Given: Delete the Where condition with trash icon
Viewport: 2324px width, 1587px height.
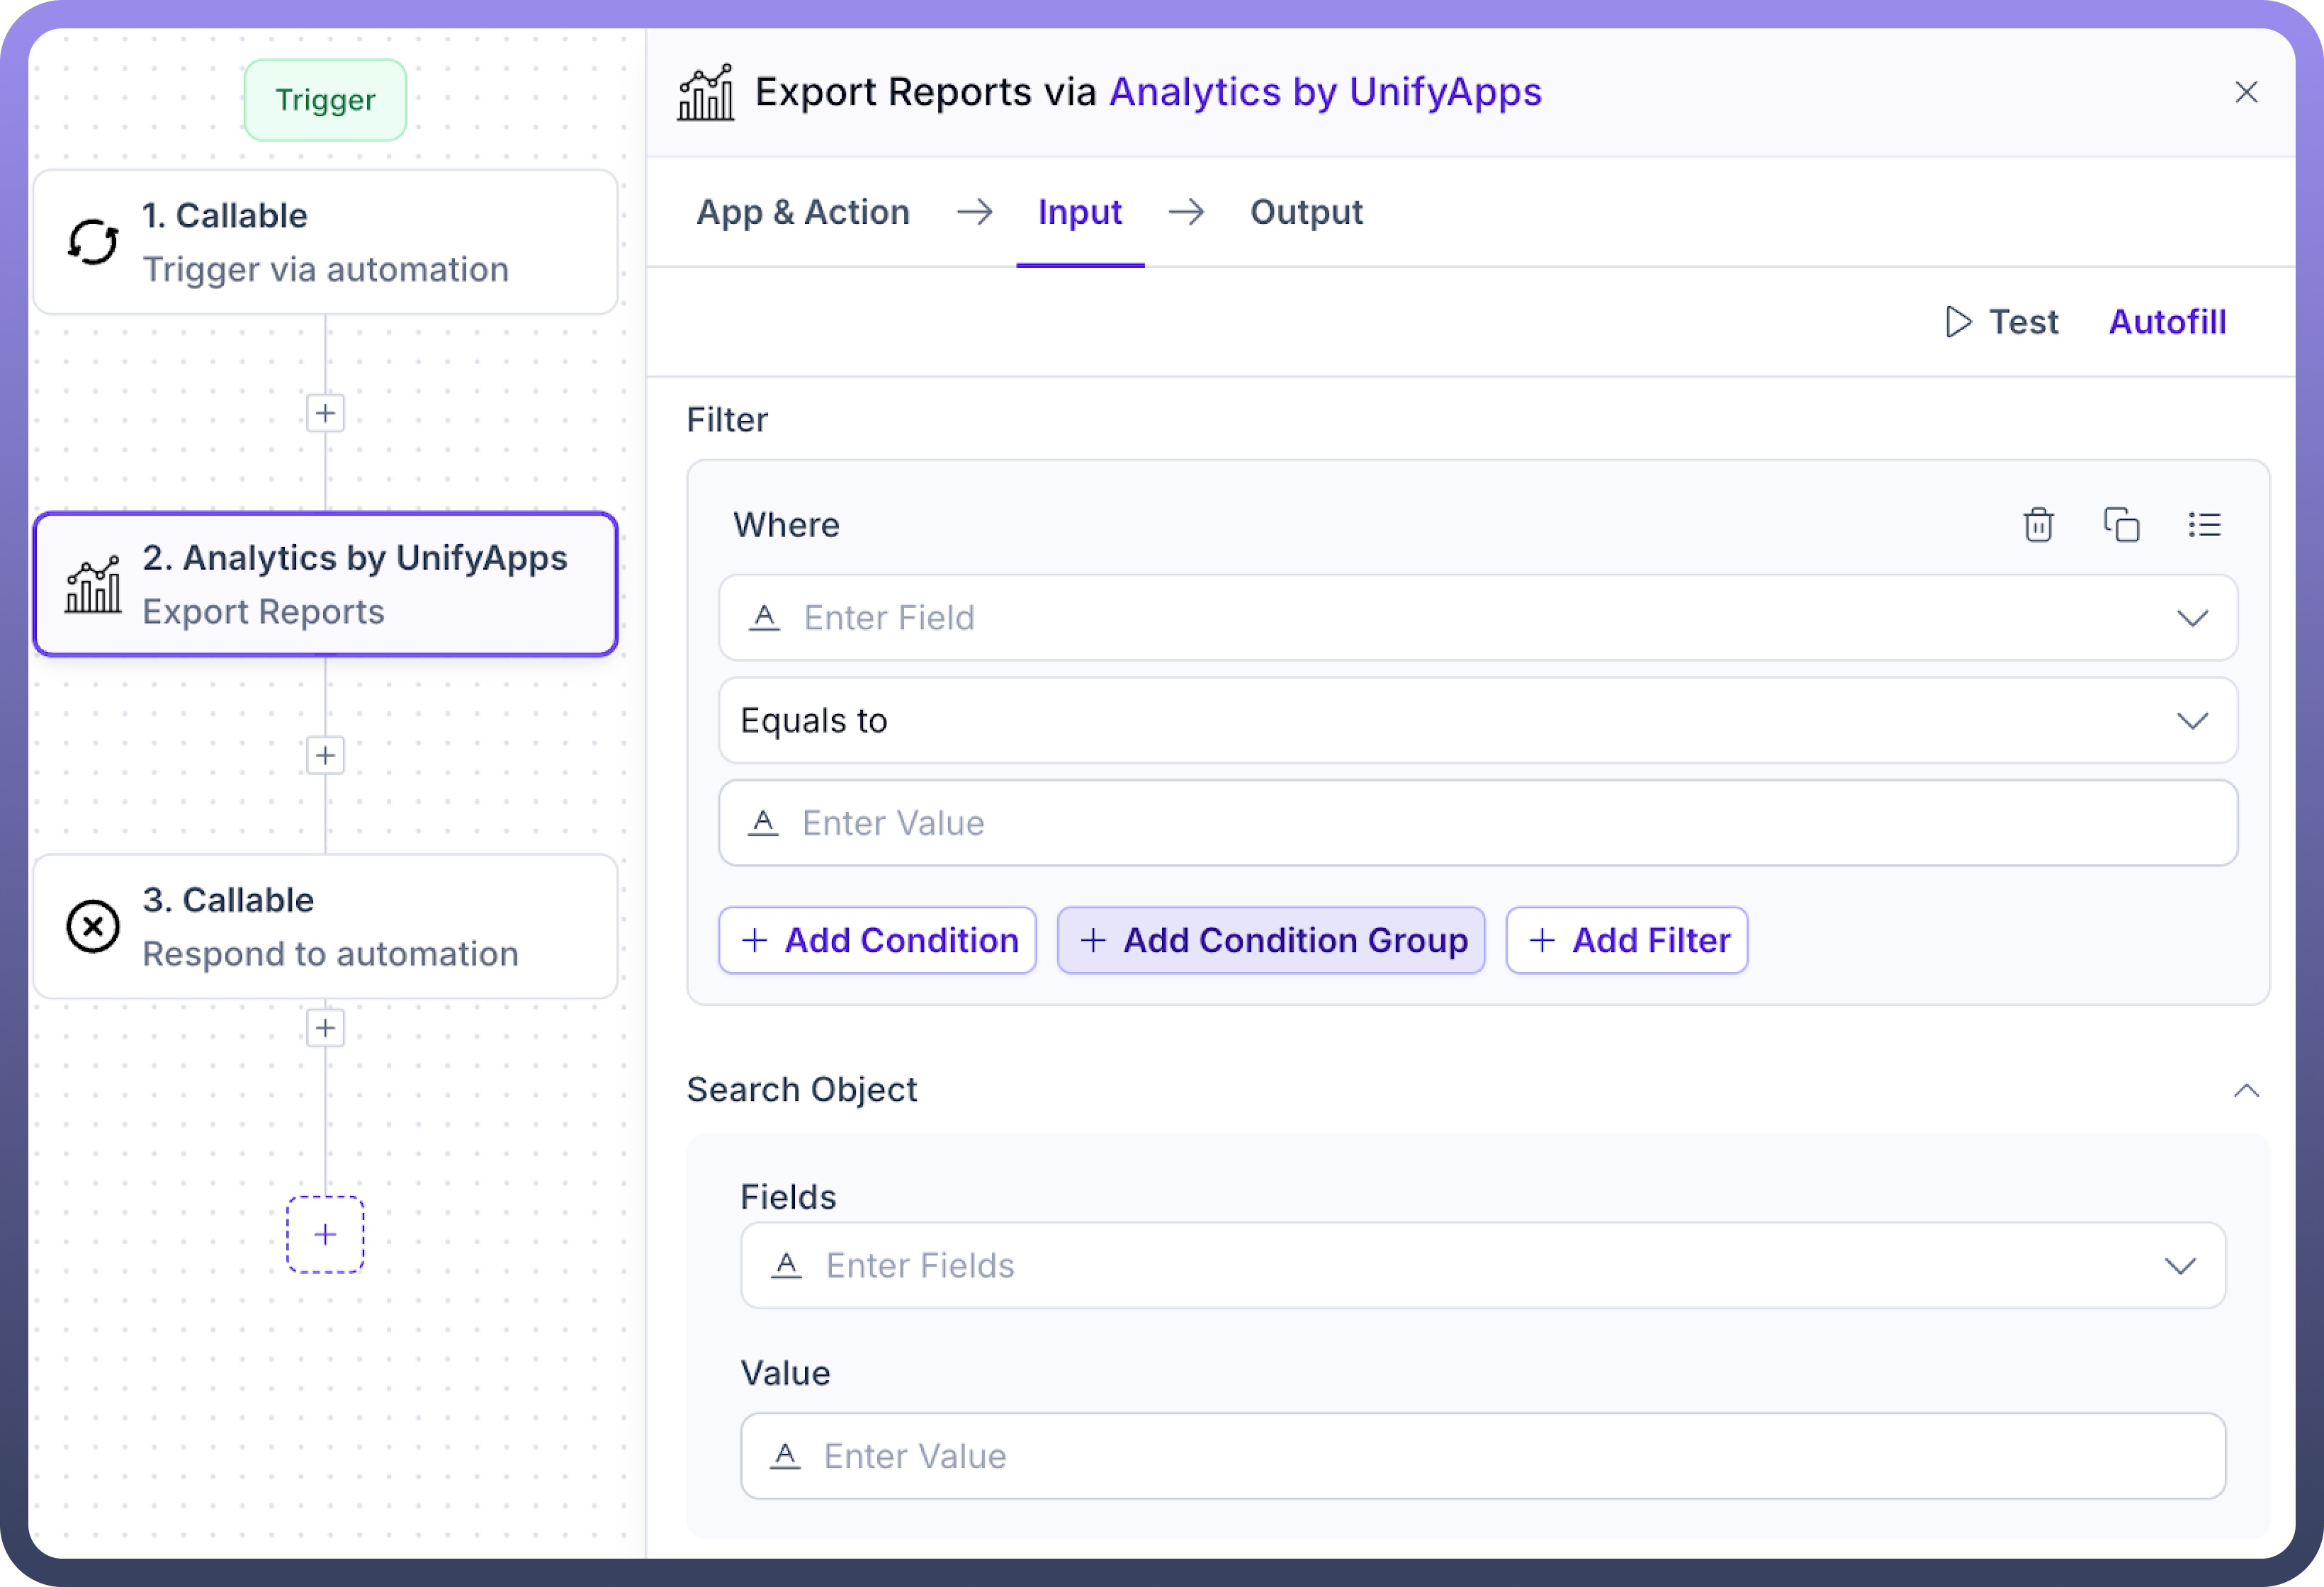Looking at the screenshot, I should click(2038, 525).
